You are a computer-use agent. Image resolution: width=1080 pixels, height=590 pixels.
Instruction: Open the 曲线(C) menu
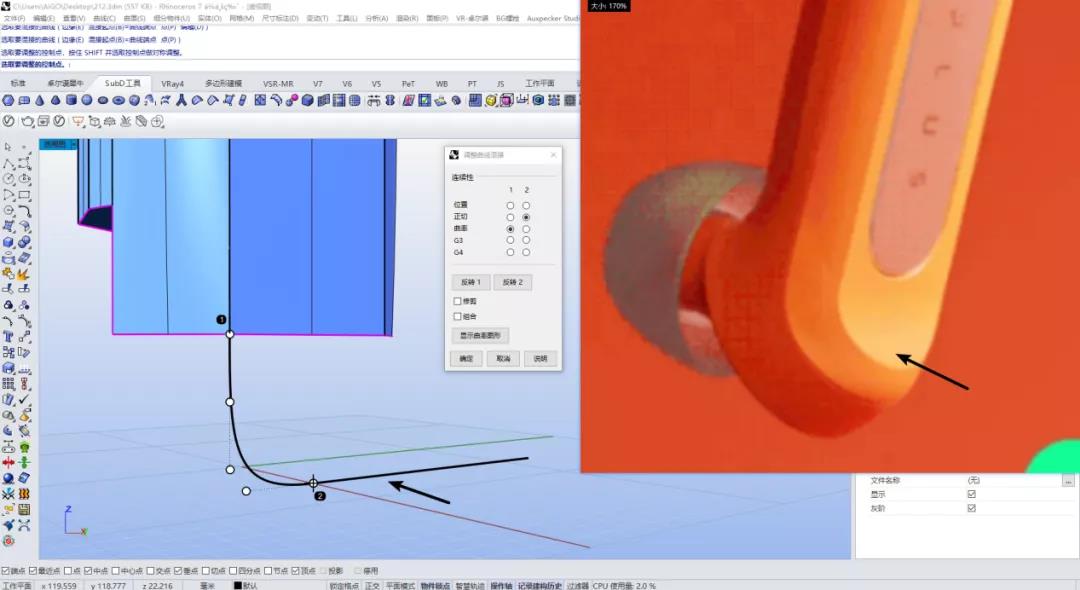[103, 19]
